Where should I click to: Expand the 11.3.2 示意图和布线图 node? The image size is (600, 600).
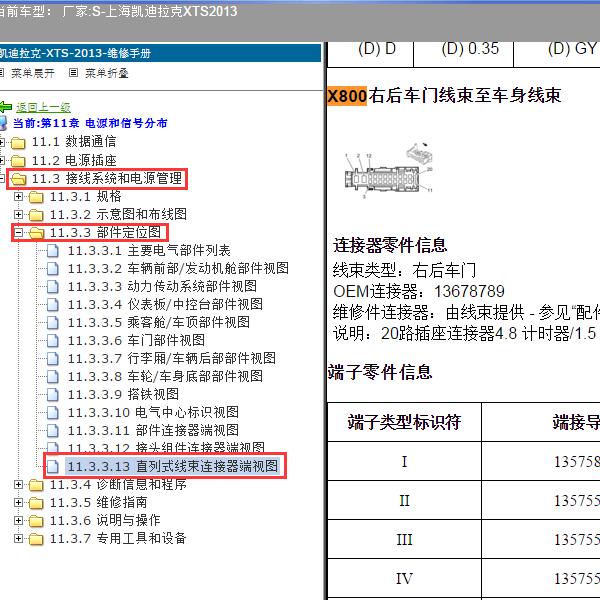click(18, 215)
